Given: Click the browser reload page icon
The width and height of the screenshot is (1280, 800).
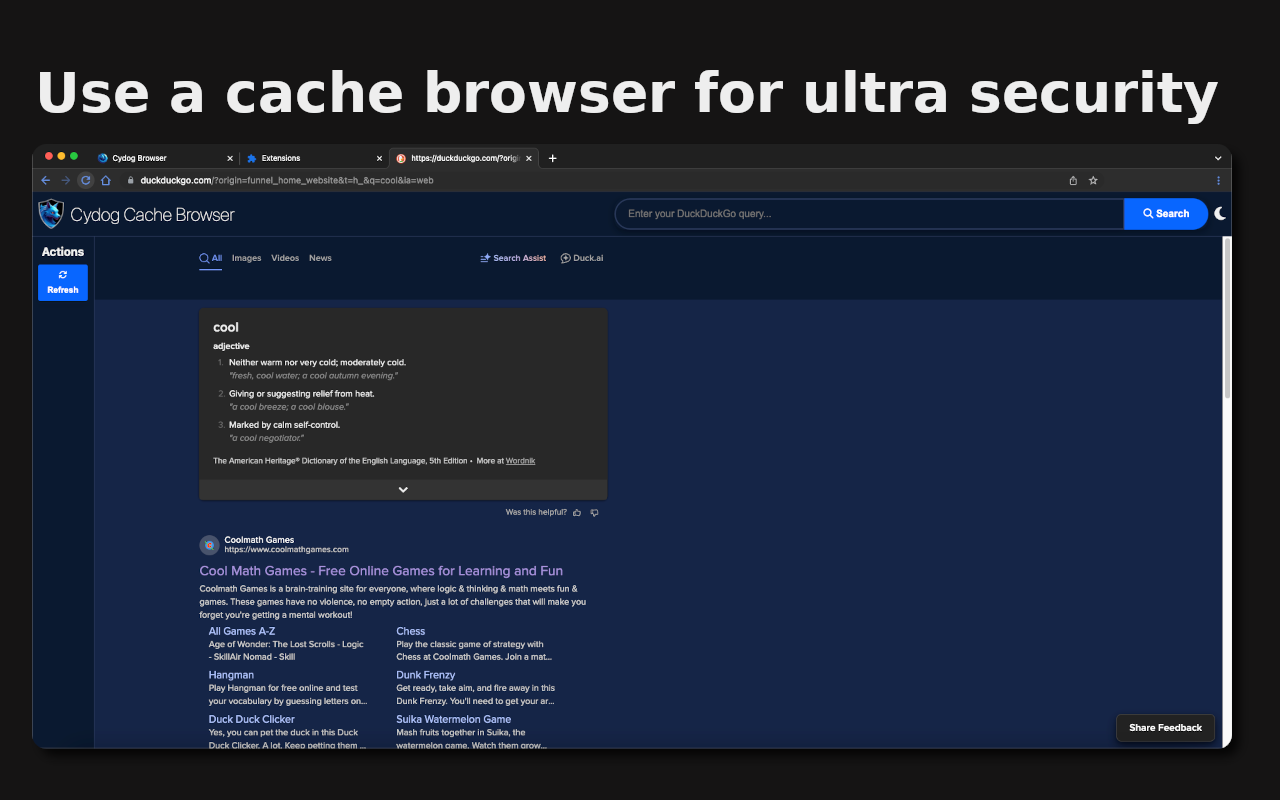Looking at the screenshot, I should coord(86,181).
